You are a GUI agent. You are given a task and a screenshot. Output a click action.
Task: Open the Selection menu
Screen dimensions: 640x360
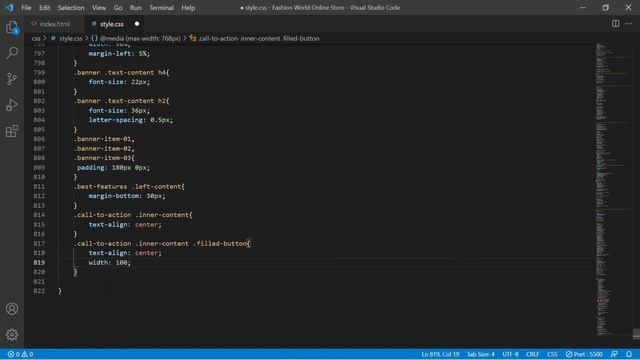tap(71, 7)
